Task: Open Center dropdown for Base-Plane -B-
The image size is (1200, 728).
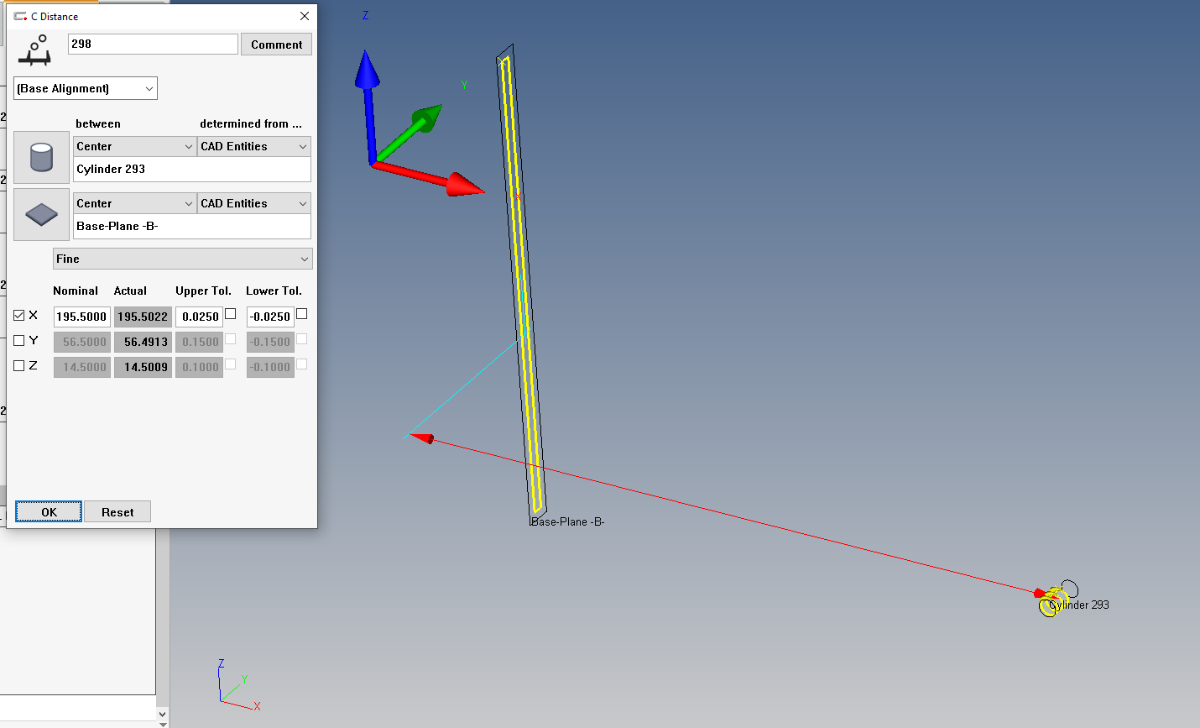Action: point(135,203)
